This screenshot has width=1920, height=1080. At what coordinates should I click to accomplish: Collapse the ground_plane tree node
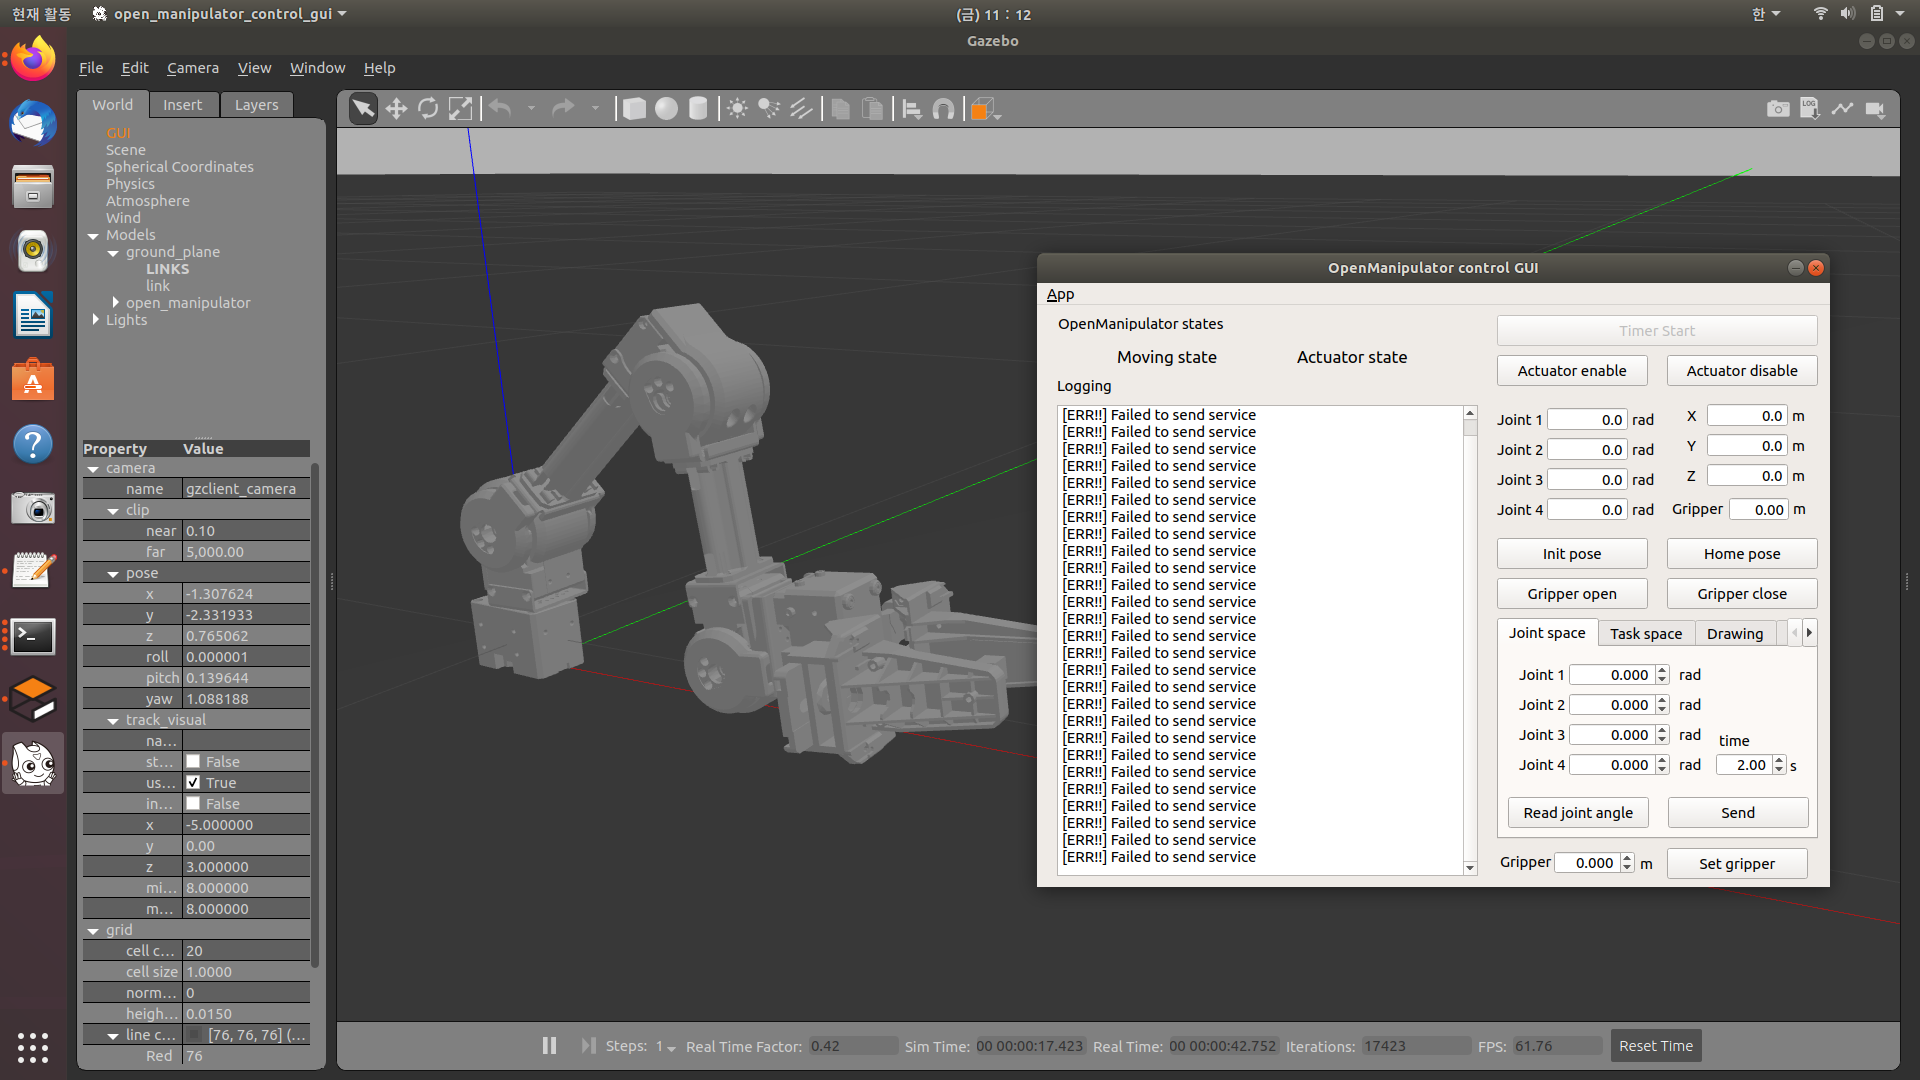pyautogui.click(x=113, y=253)
